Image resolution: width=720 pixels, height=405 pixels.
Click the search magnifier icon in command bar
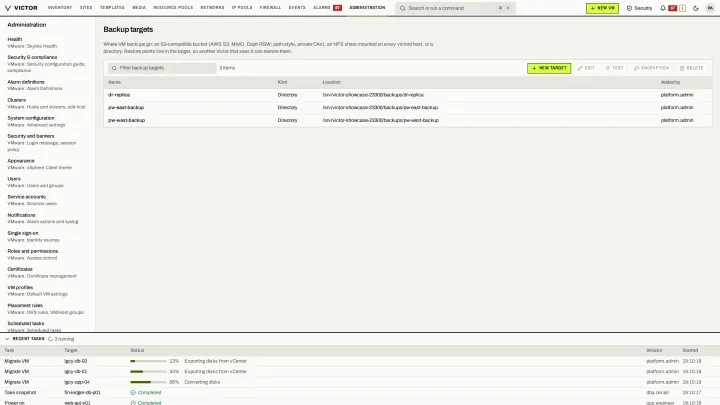click(x=403, y=8)
